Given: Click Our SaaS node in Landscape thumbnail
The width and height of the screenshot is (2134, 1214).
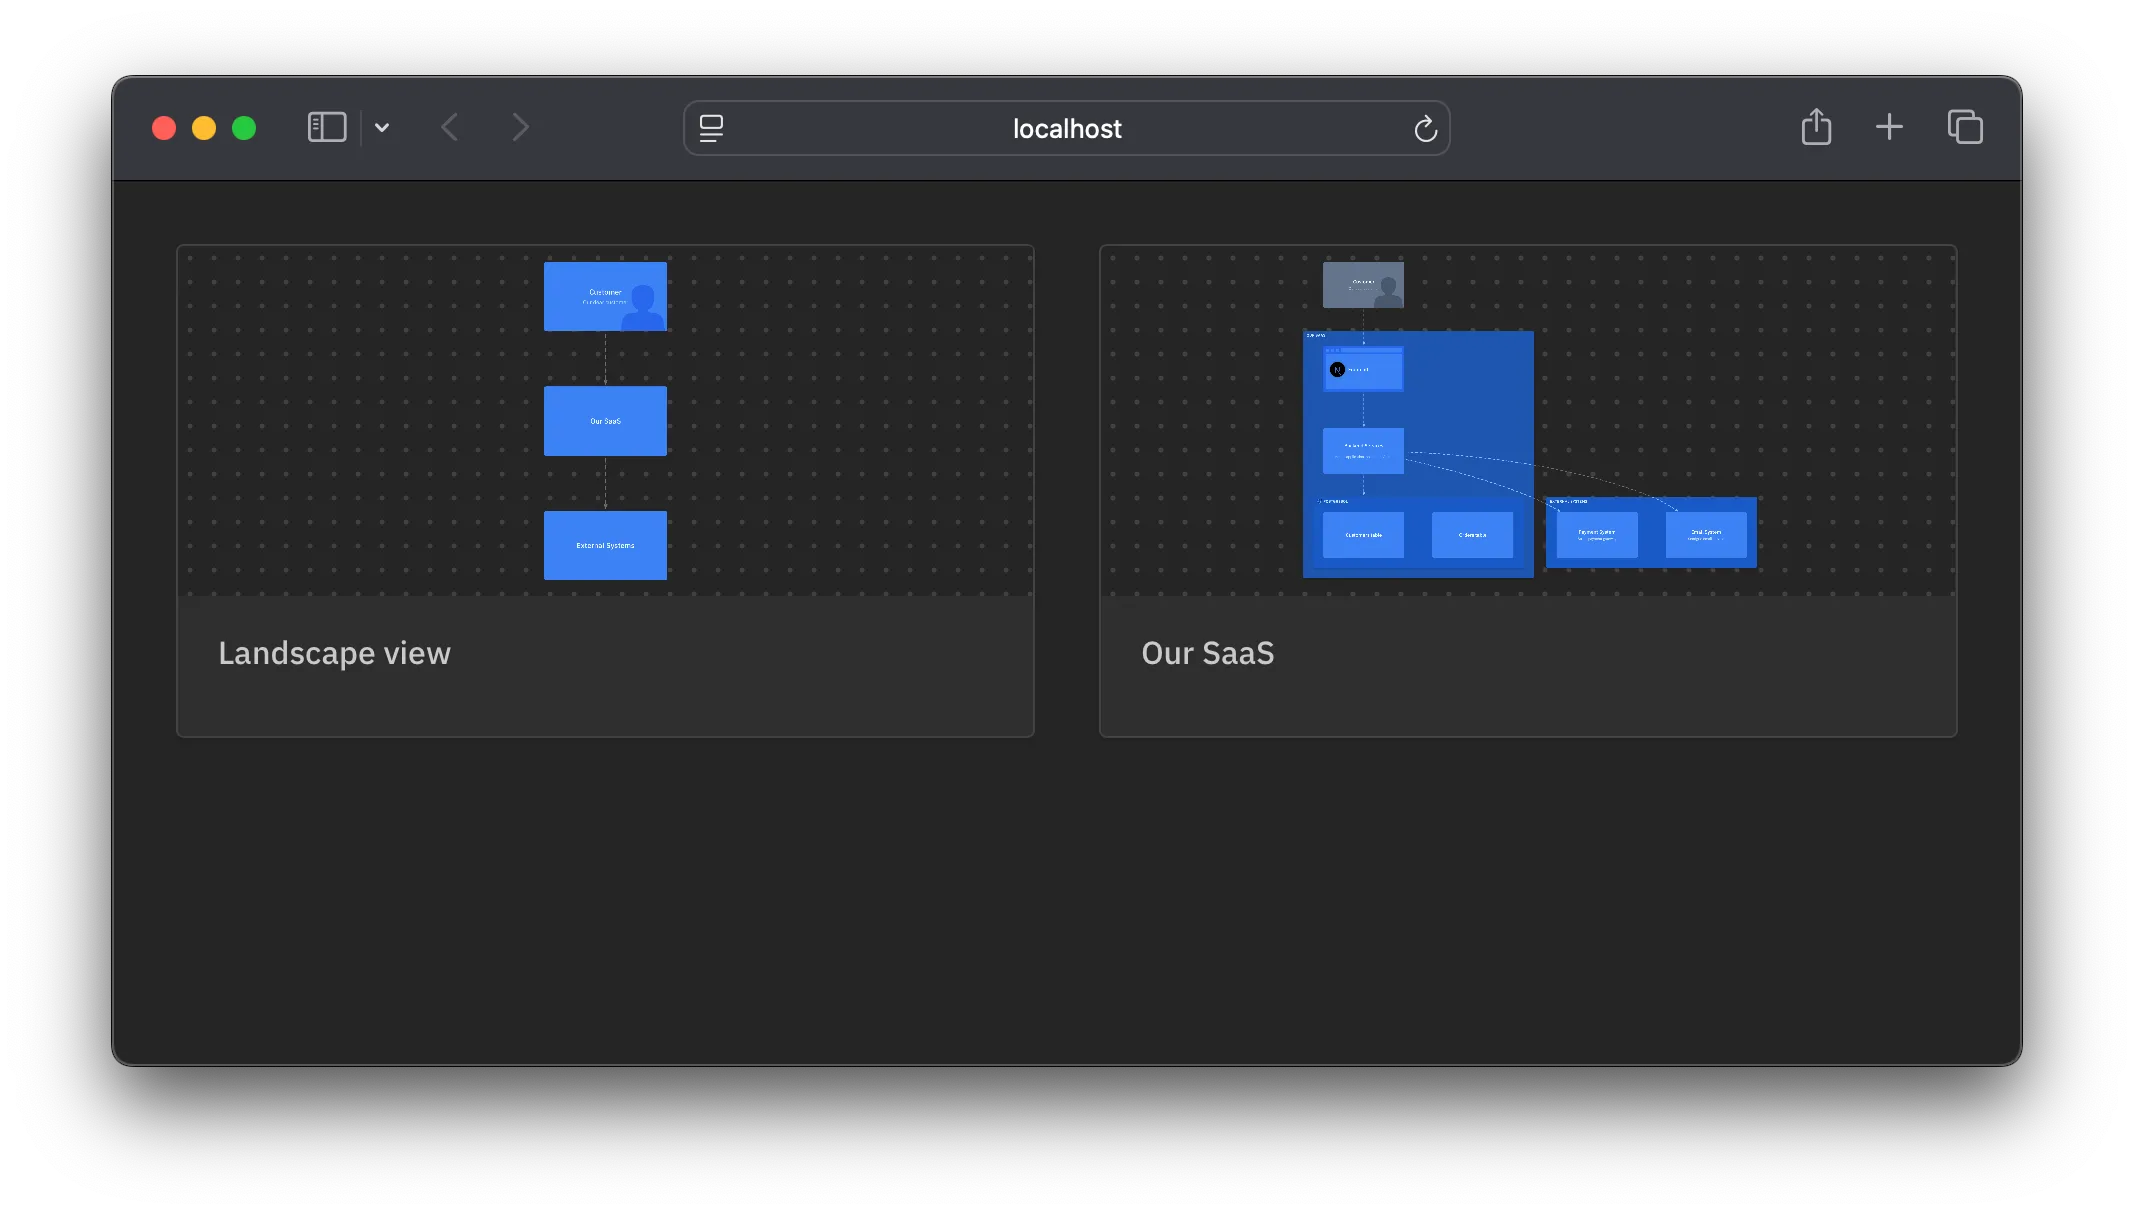Looking at the screenshot, I should pyautogui.click(x=605, y=421).
